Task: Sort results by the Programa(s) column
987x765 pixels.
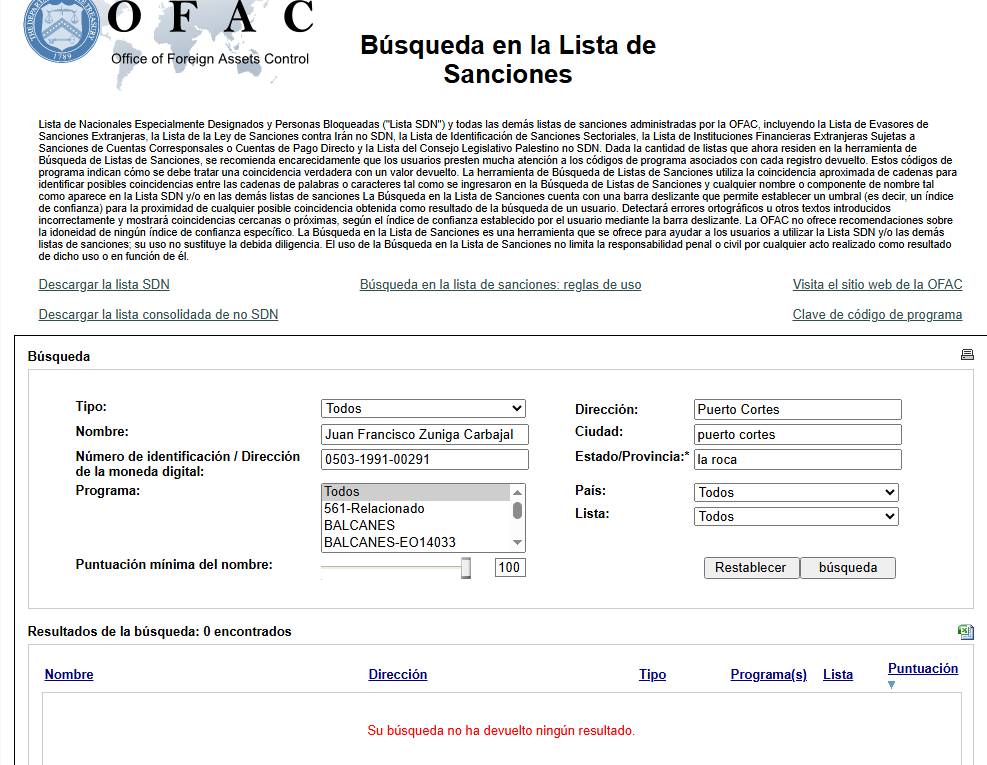Action: [x=768, y=674]
